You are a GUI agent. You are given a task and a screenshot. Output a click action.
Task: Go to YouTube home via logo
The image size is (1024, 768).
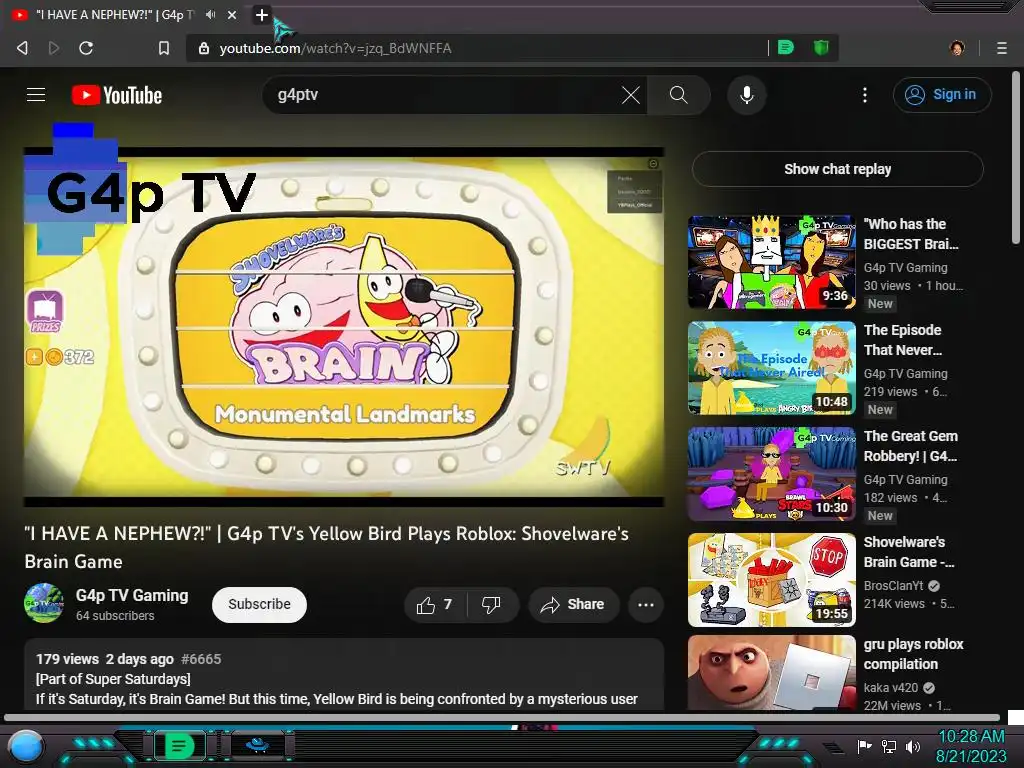pos(117,95)
